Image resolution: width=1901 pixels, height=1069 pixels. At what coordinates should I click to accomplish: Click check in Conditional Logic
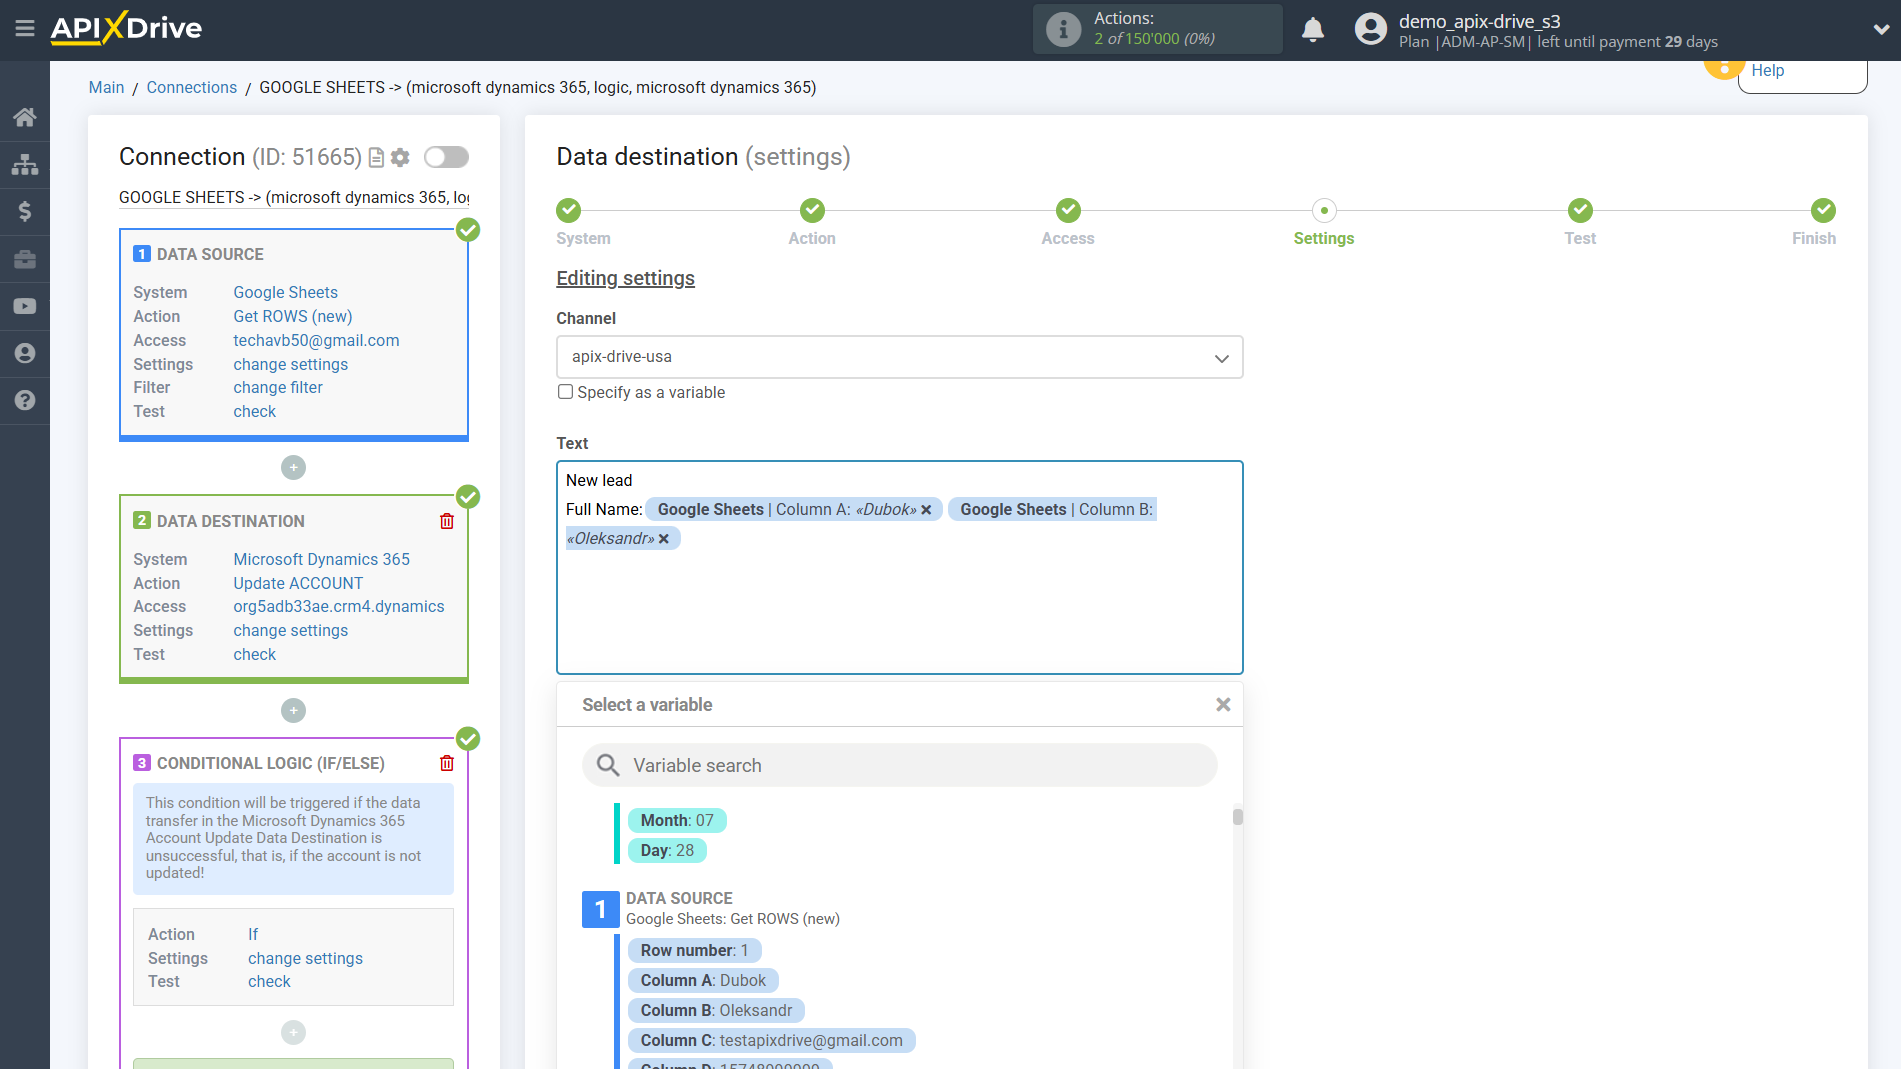[x=269, y=981]
